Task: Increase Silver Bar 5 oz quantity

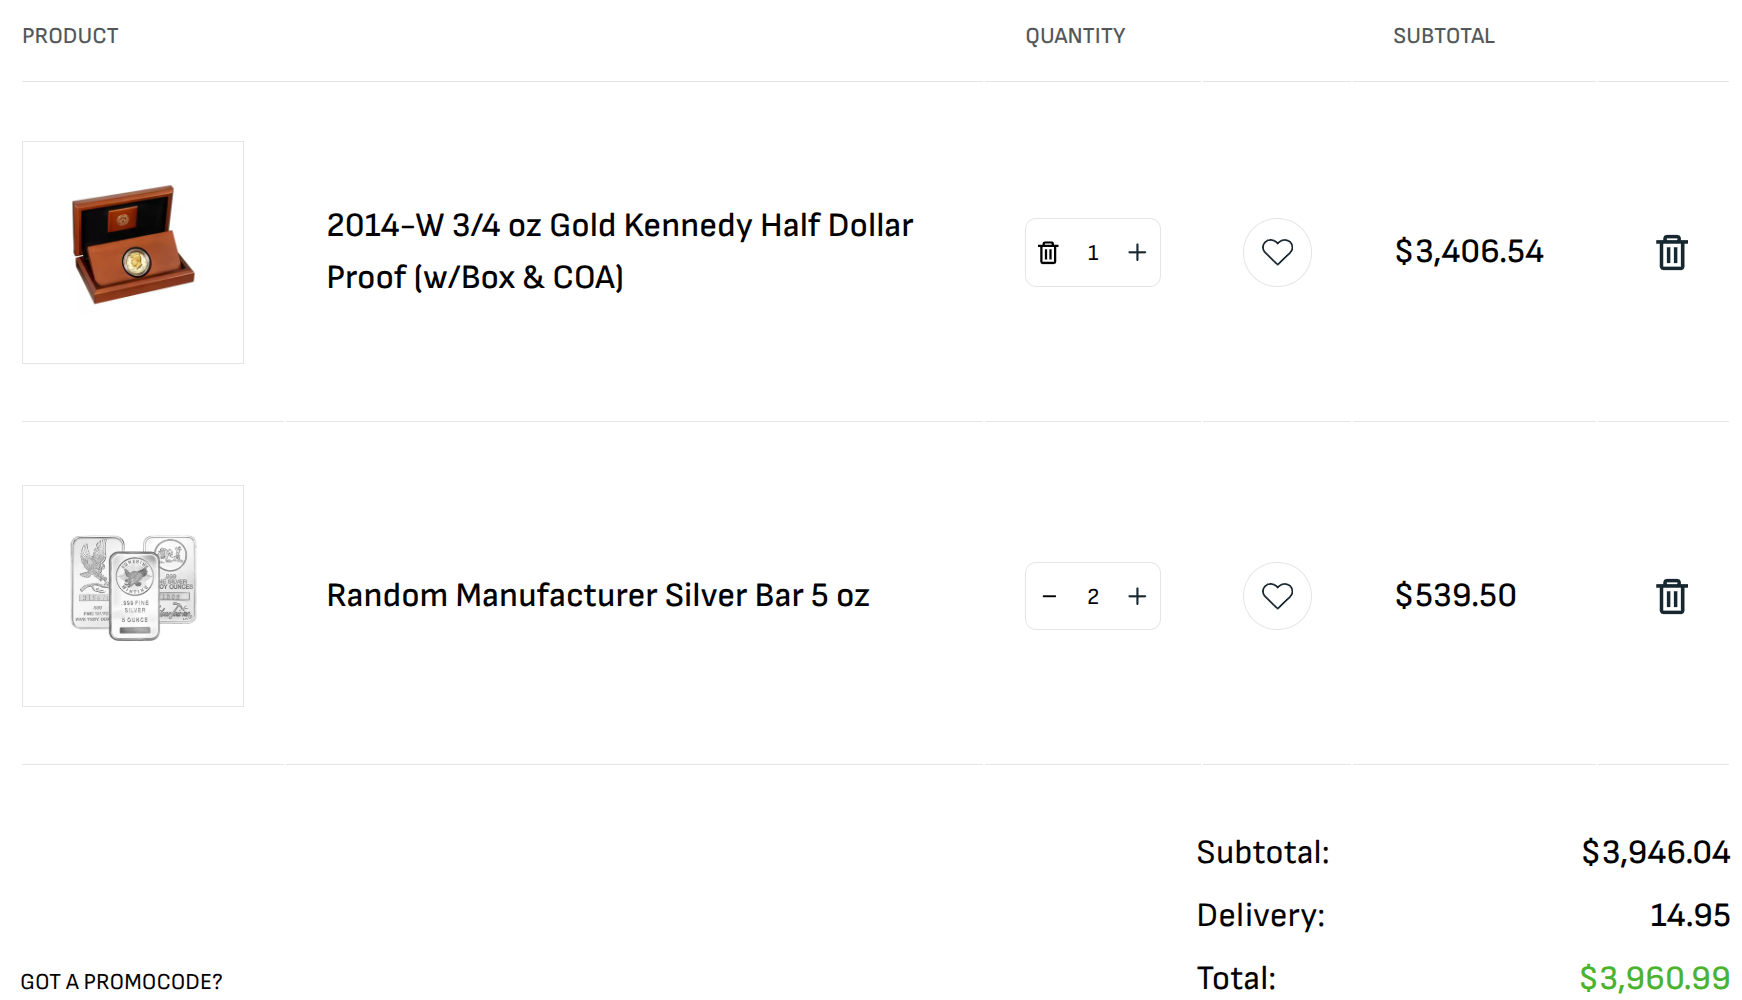Action: pyautogui.click(x=1137, y=597)
